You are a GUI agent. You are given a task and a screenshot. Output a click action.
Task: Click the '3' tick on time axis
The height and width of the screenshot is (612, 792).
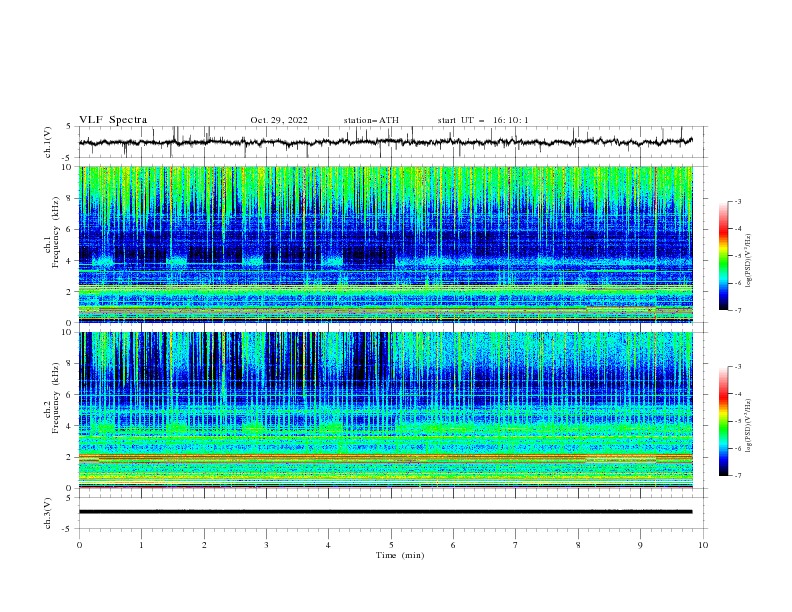pyautogui.click(x=266, y=545)
